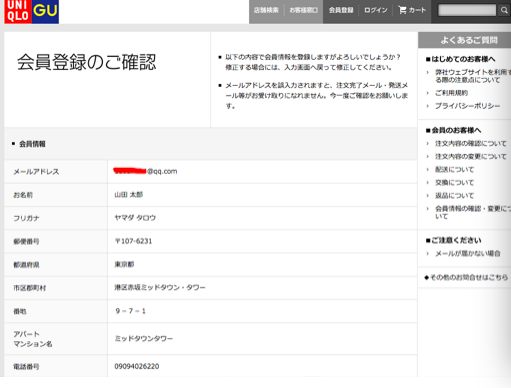Open the website usage notes link
The height and width of the screenshot is (388, 511).
(x=472, y=76)
